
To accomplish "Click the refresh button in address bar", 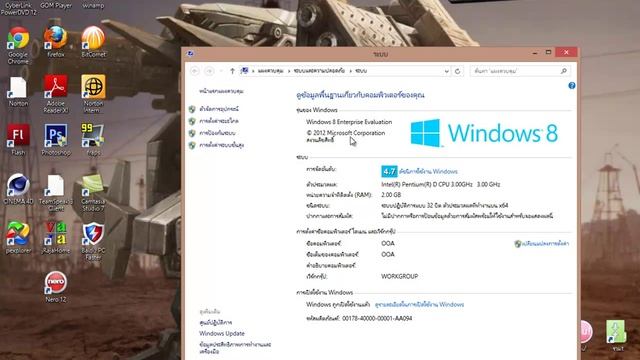I will [458, 71].
